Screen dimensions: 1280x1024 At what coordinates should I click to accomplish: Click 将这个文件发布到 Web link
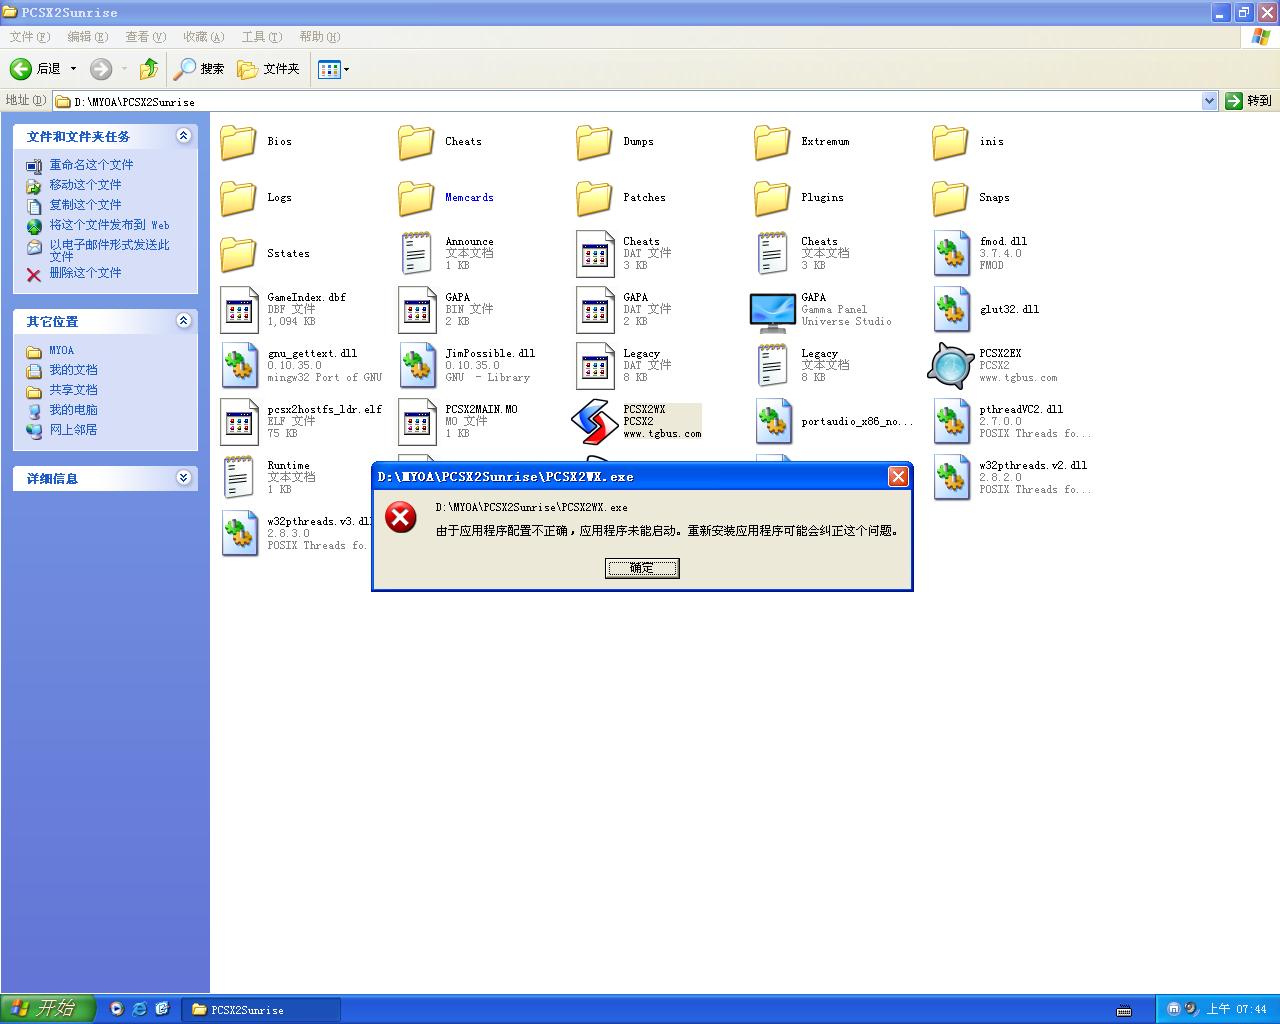coord(110,225)
